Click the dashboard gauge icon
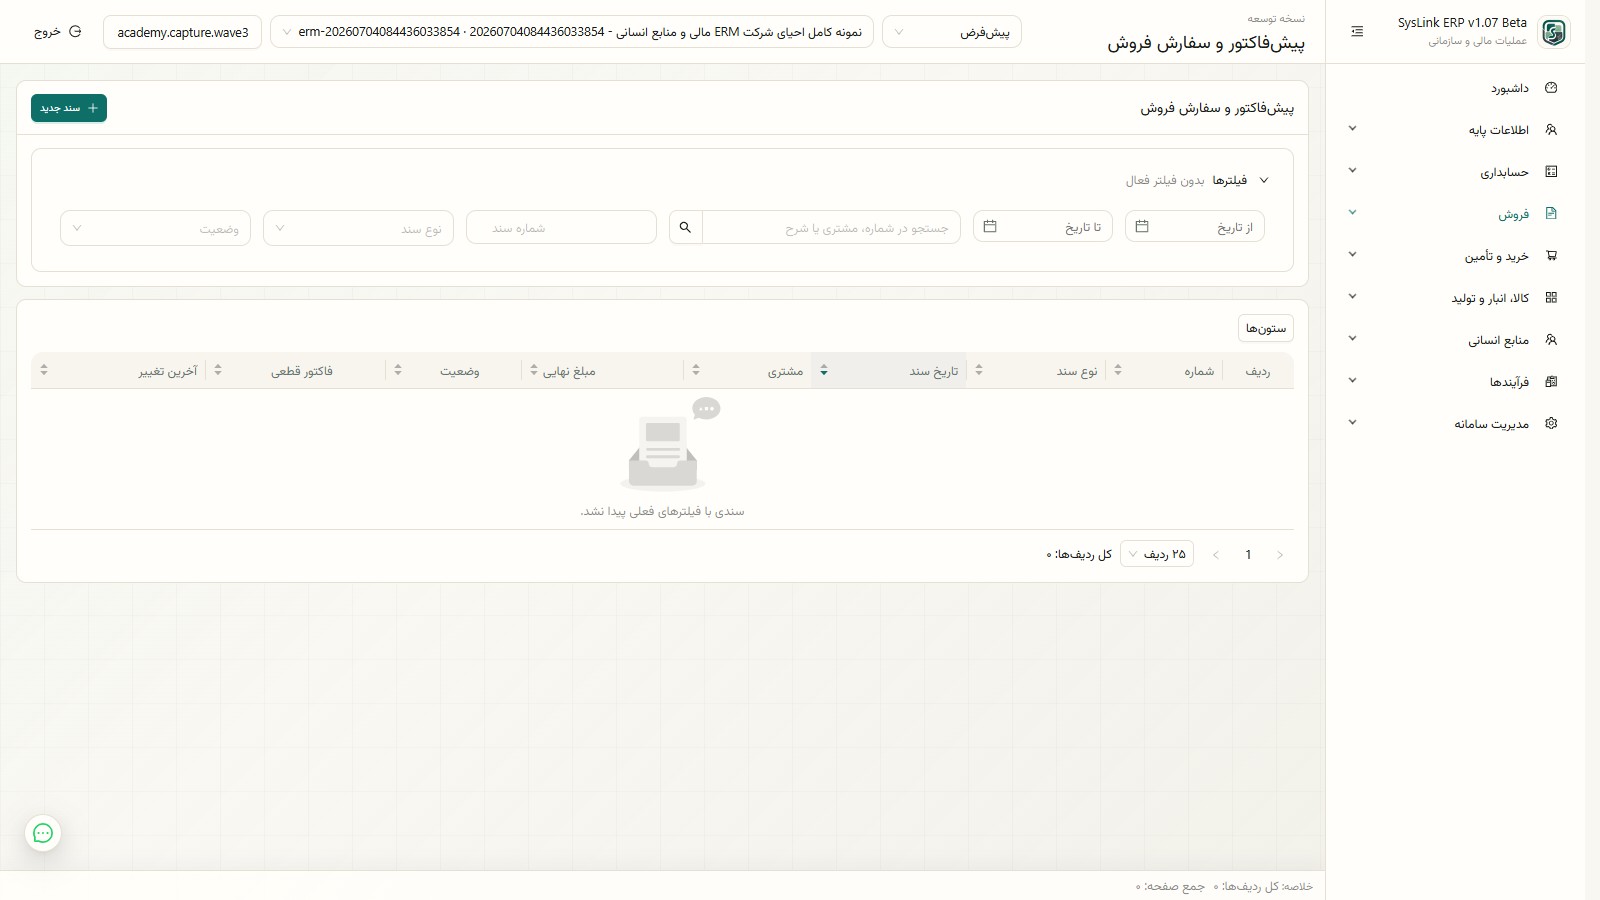 pyautogui.click(x=1551, y=88)
